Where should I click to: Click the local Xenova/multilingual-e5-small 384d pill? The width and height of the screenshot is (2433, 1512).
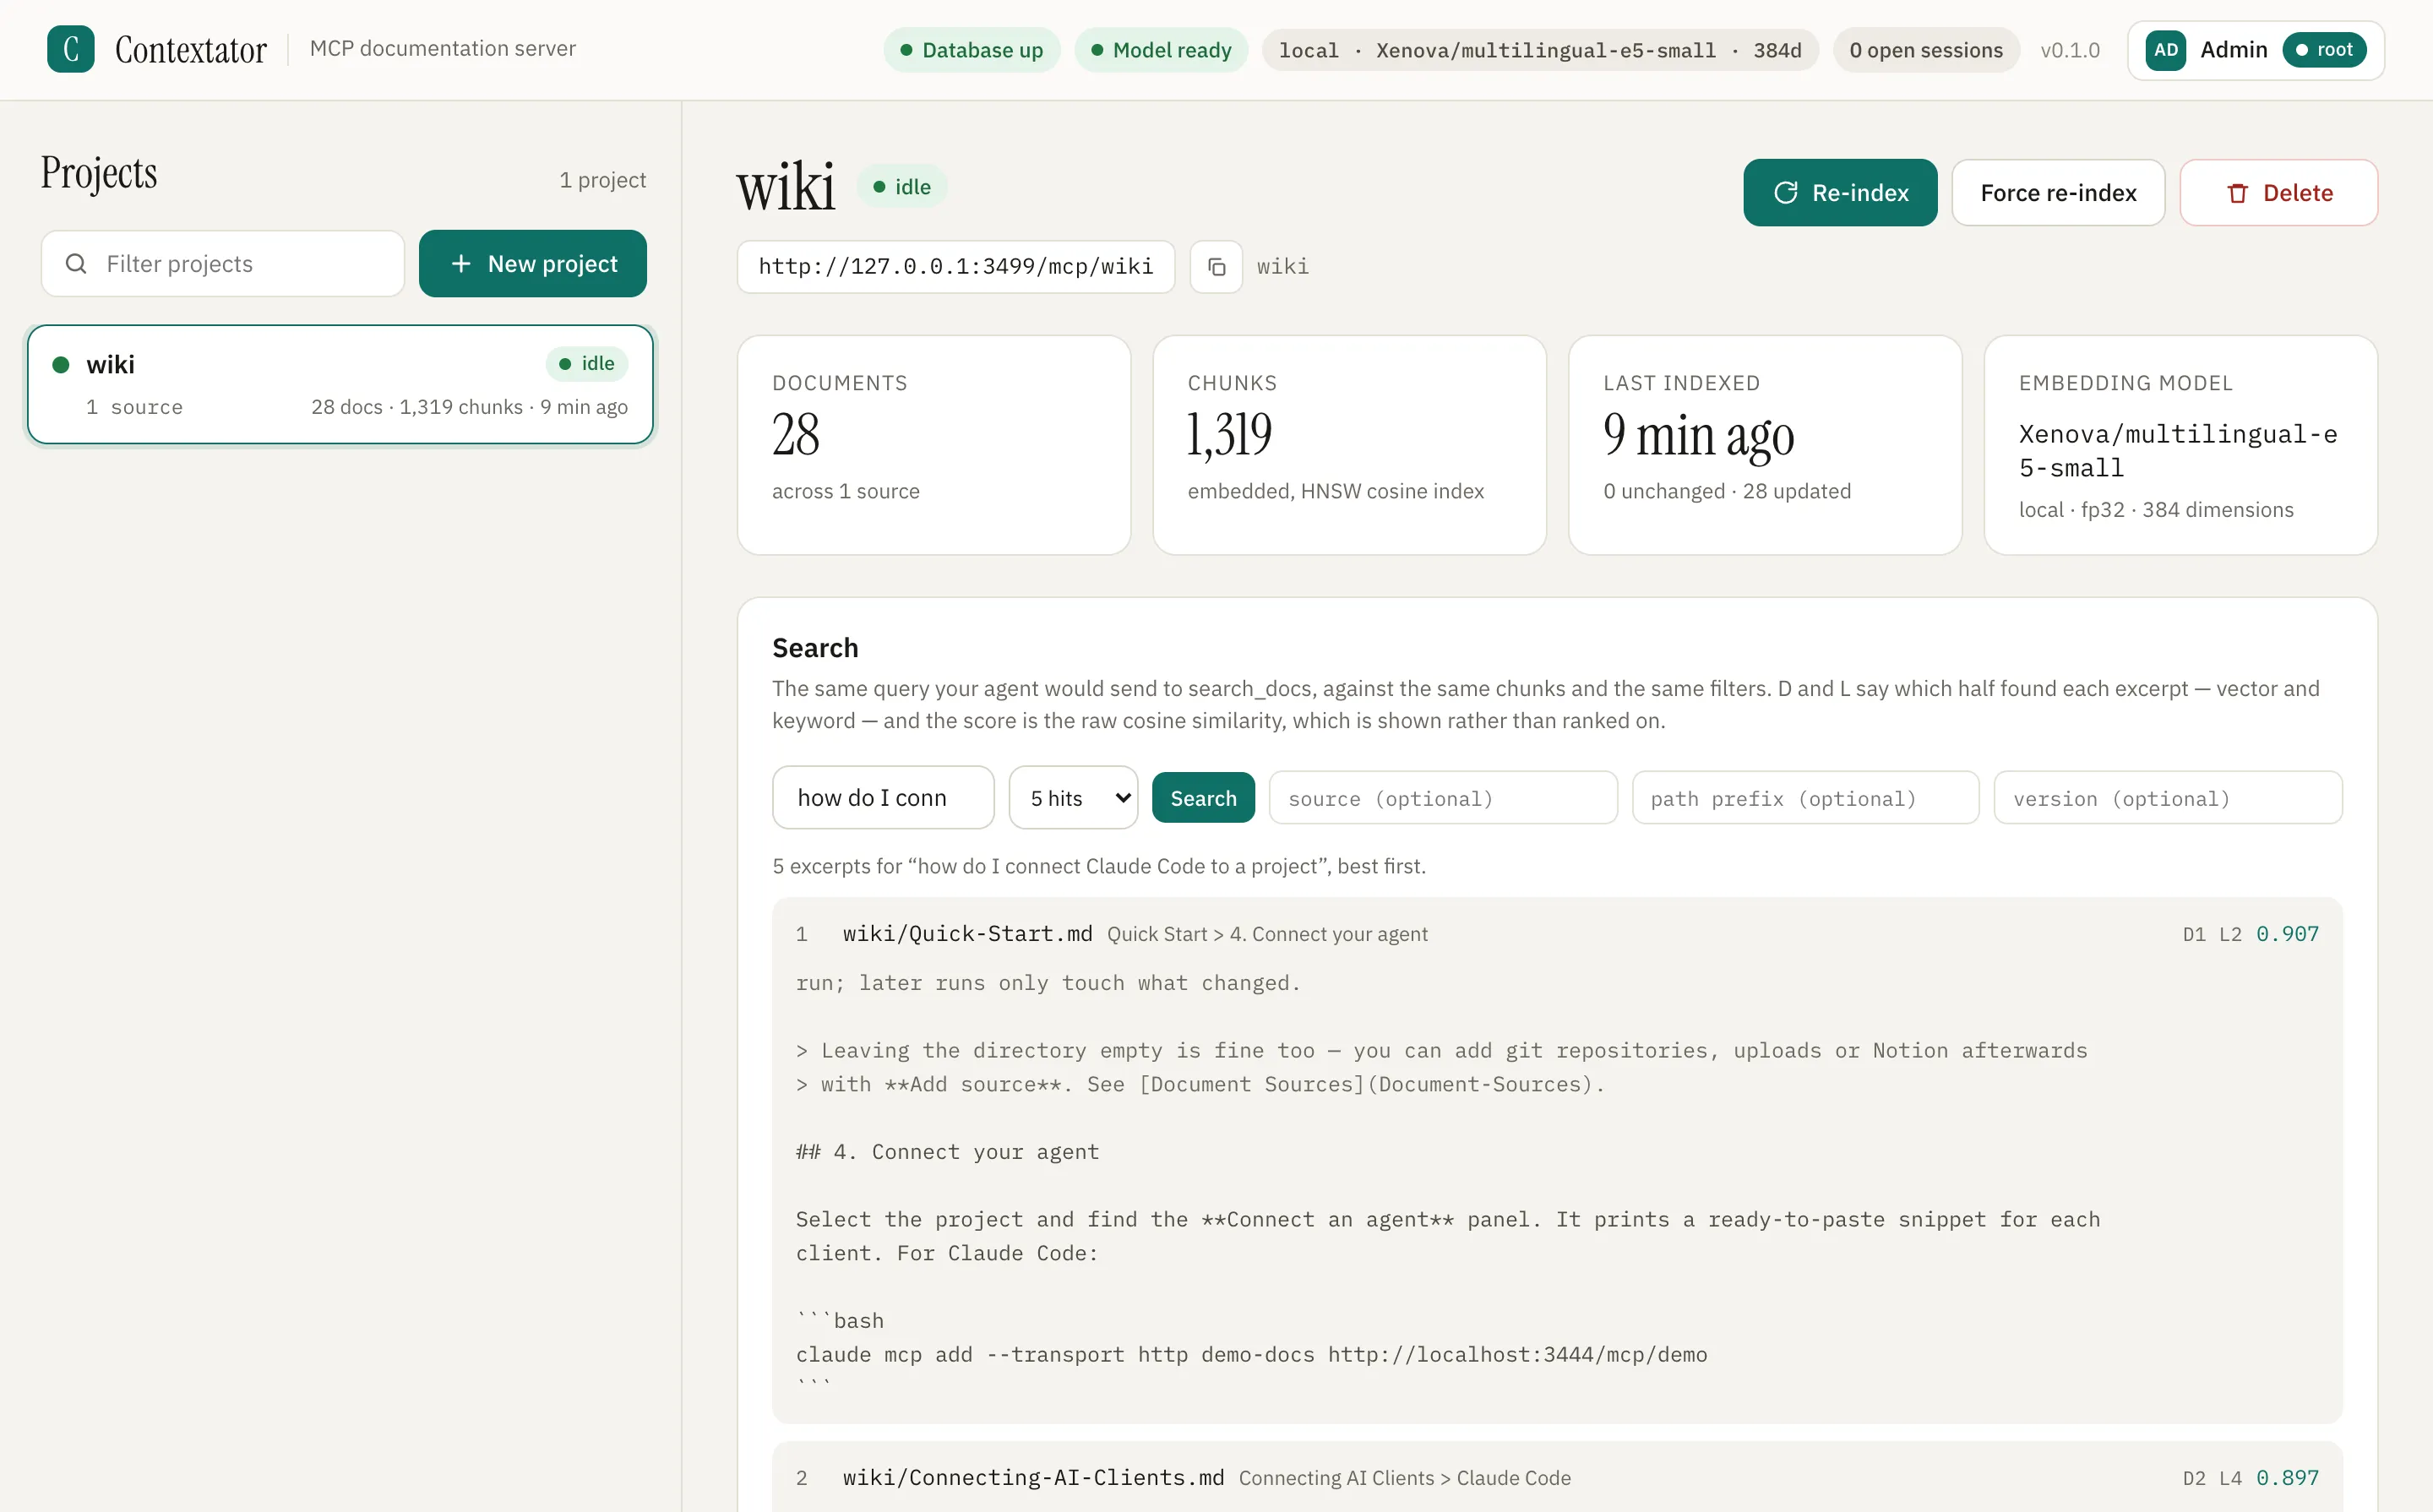coord(1540,50)
